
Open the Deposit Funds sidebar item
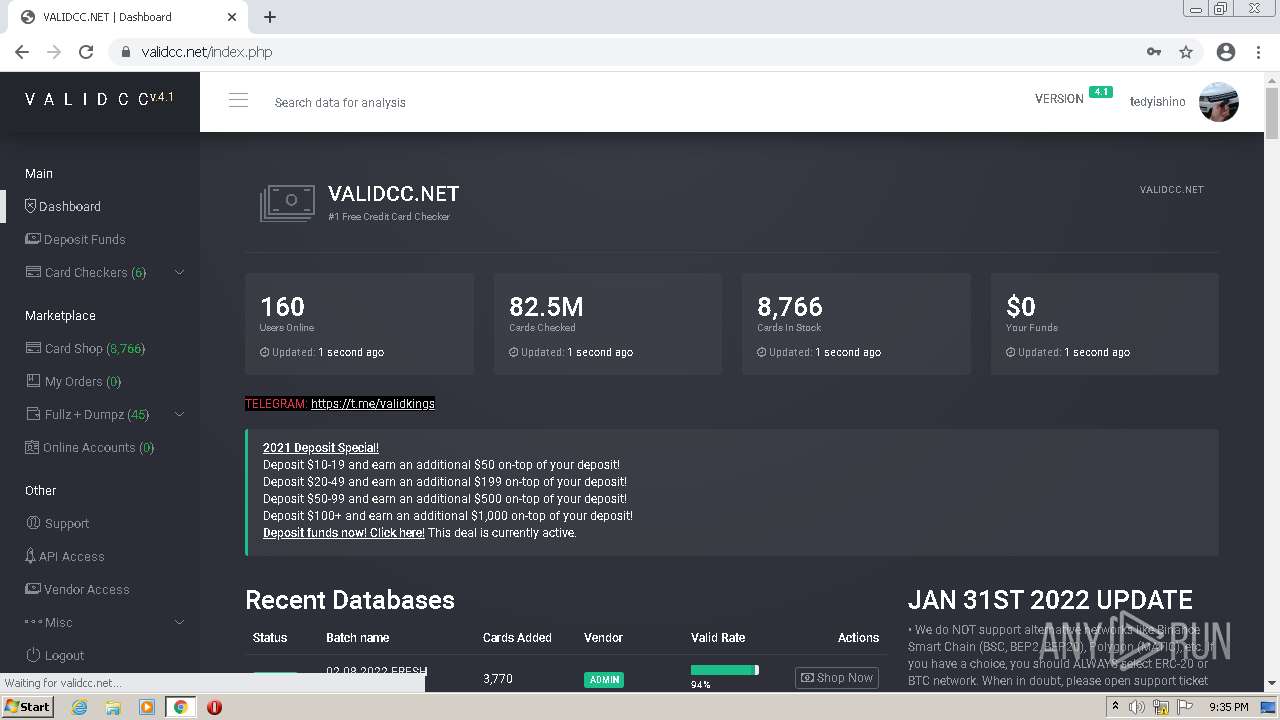click(75, 239)
